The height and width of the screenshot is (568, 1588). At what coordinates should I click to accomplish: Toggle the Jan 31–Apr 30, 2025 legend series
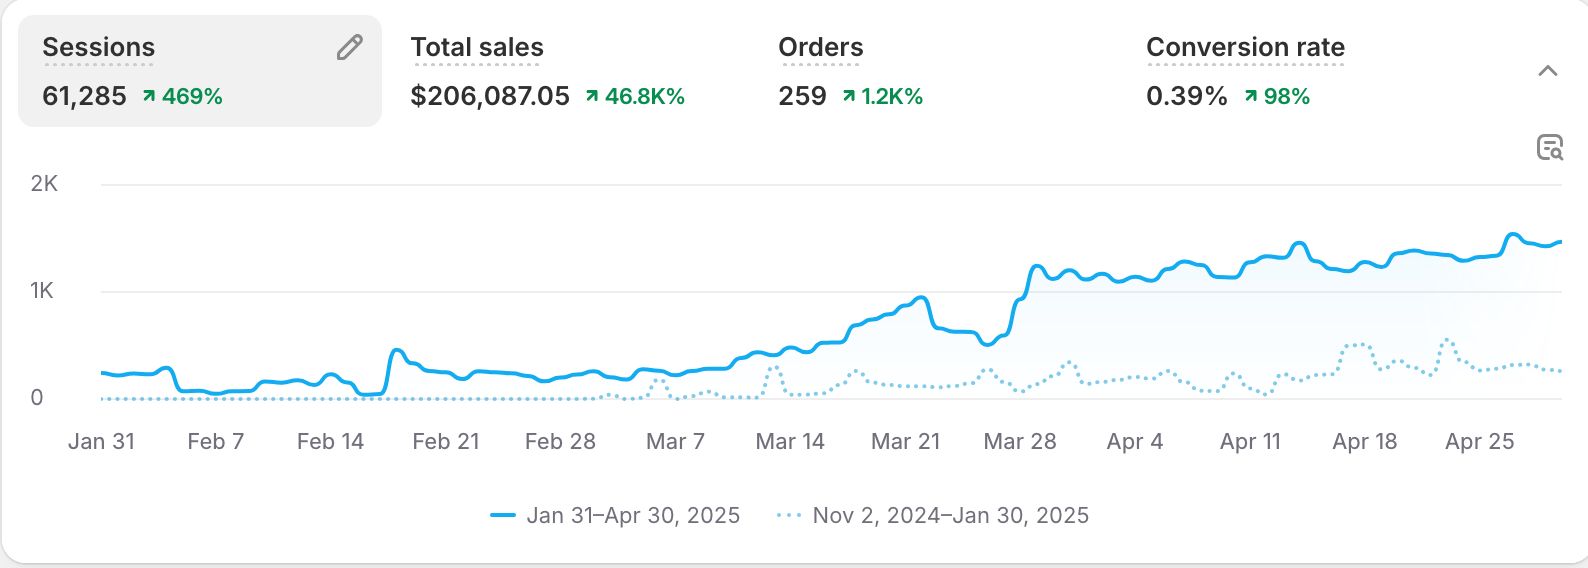pos(633,516)
